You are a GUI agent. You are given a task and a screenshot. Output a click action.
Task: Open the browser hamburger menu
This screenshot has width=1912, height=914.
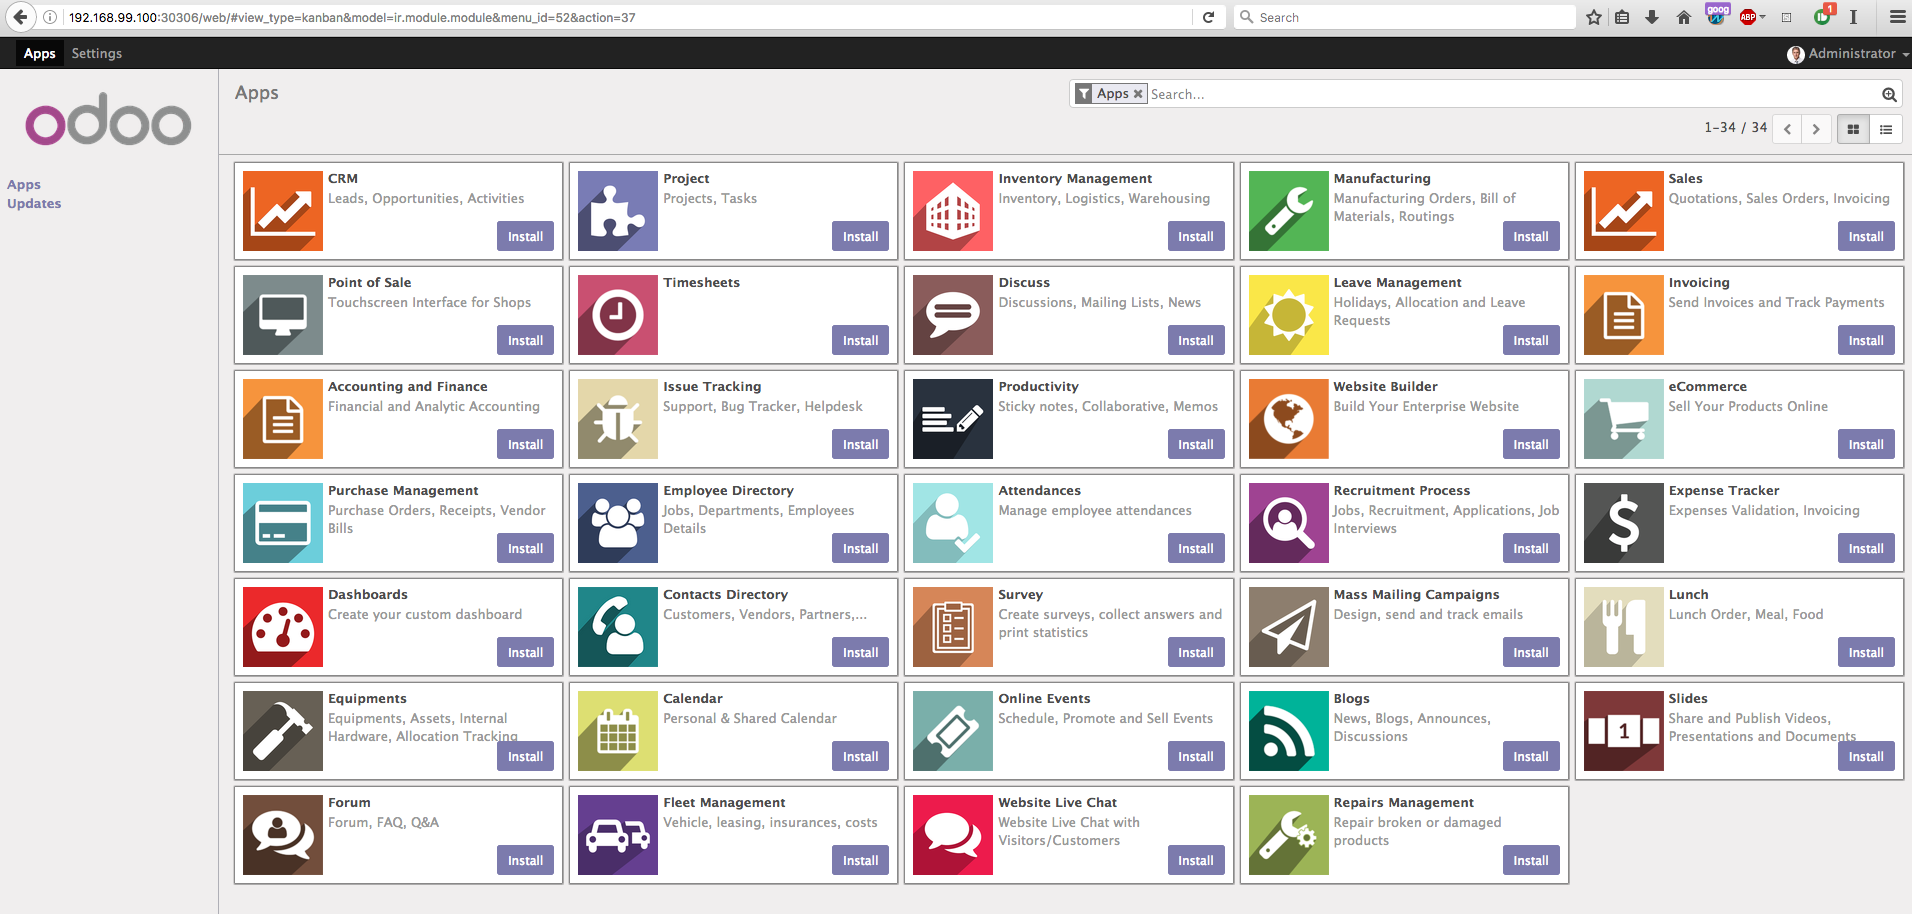tap(1897, 17)
